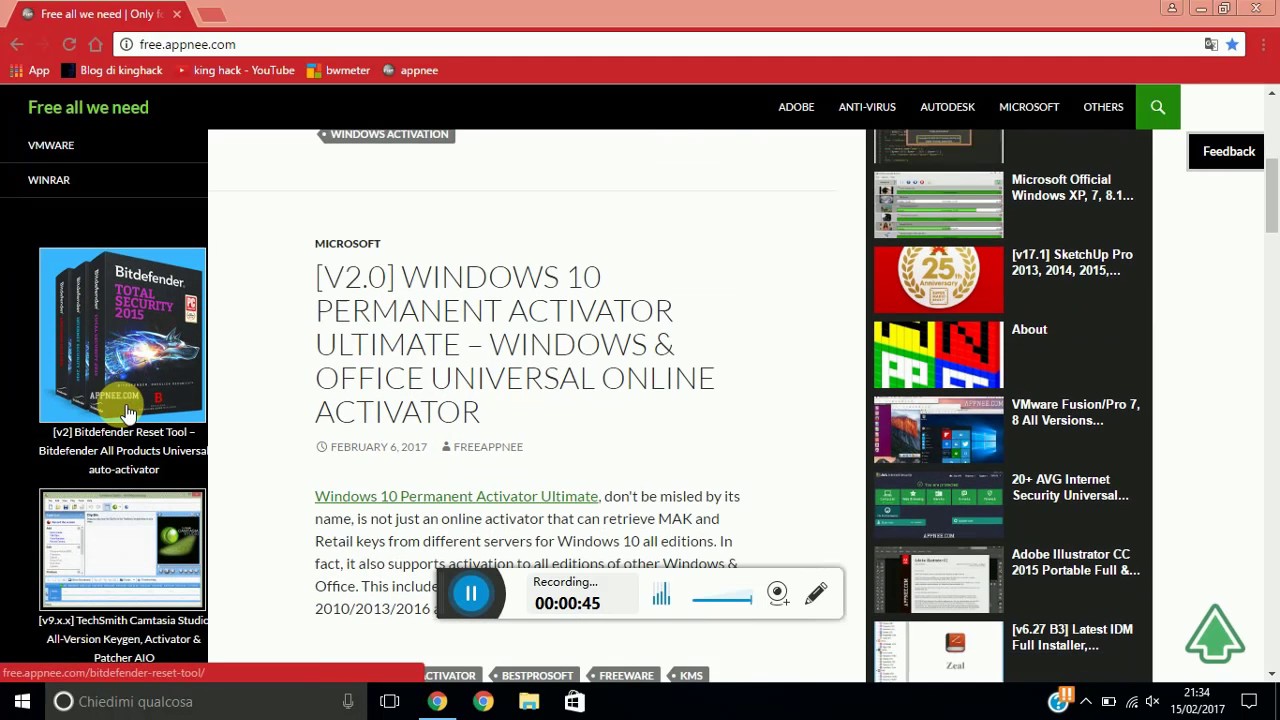This screenshot has width=1280, height=720.
Task: Open the ADOBE menu item
Action: coord(796,107)
